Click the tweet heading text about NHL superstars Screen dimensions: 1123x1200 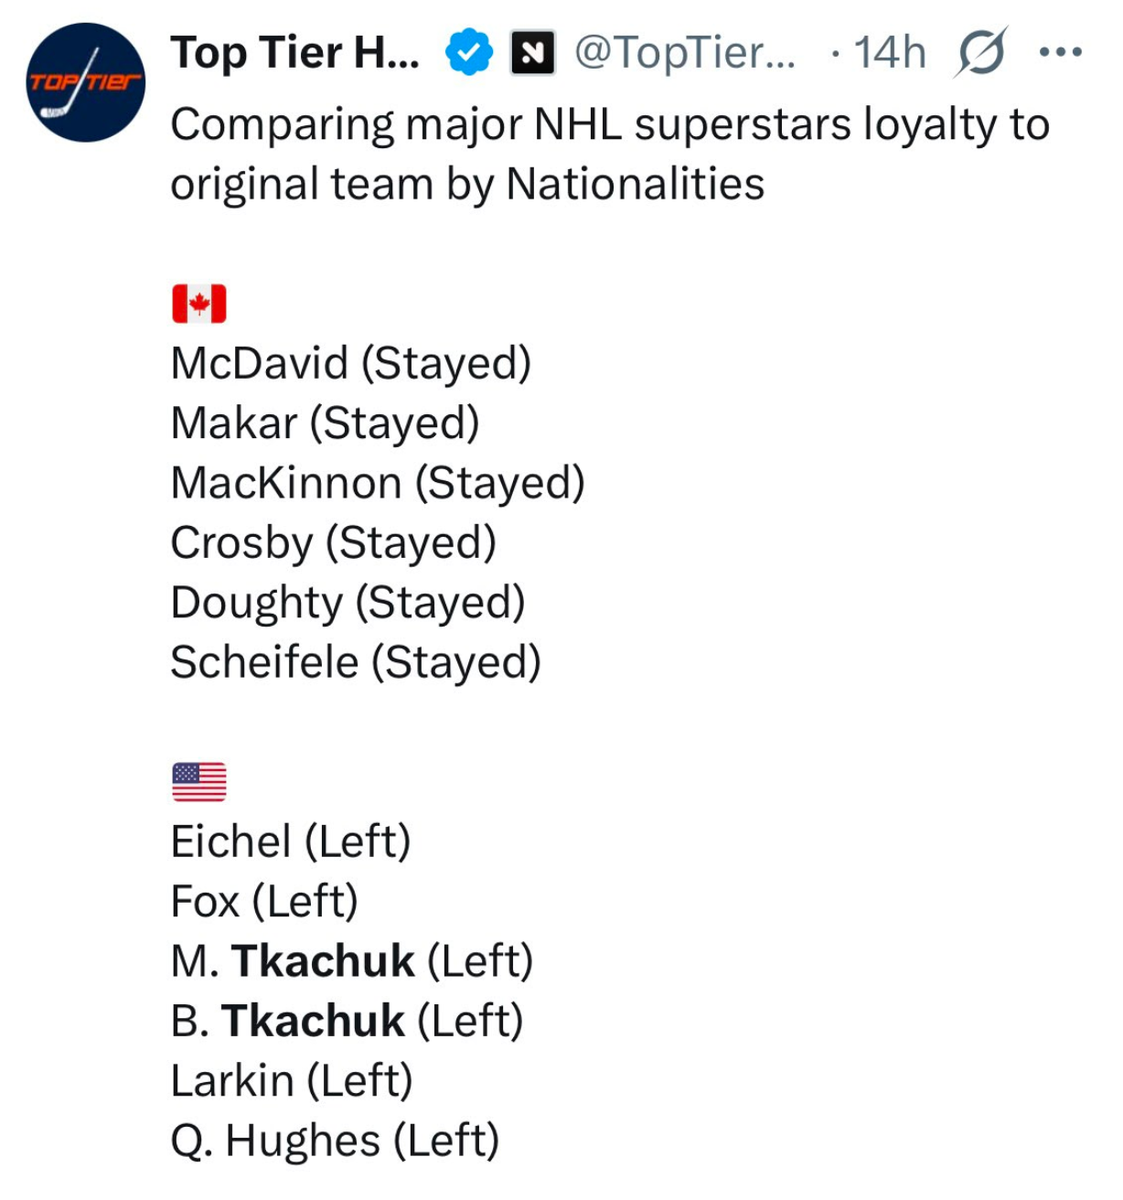pyautogui.click(x=610, y=154)
